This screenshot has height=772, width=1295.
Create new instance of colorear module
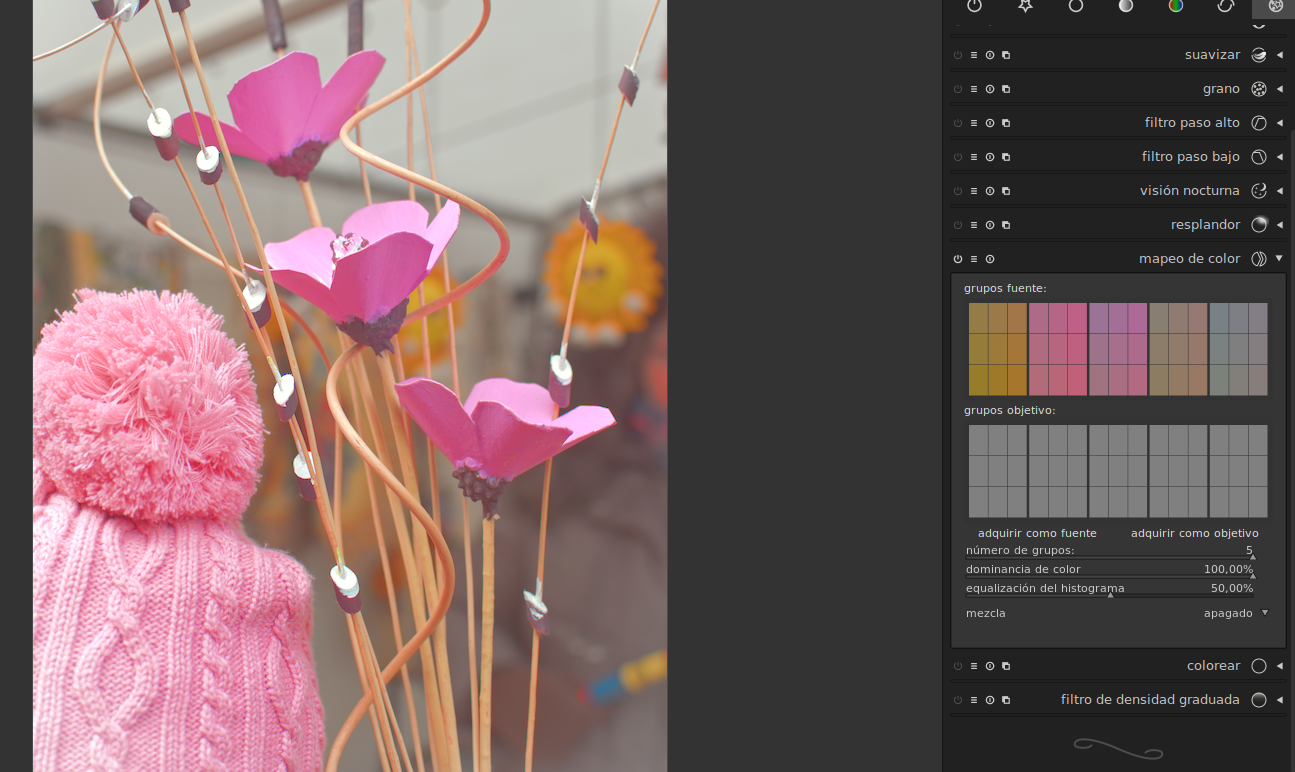[1006, 666]
